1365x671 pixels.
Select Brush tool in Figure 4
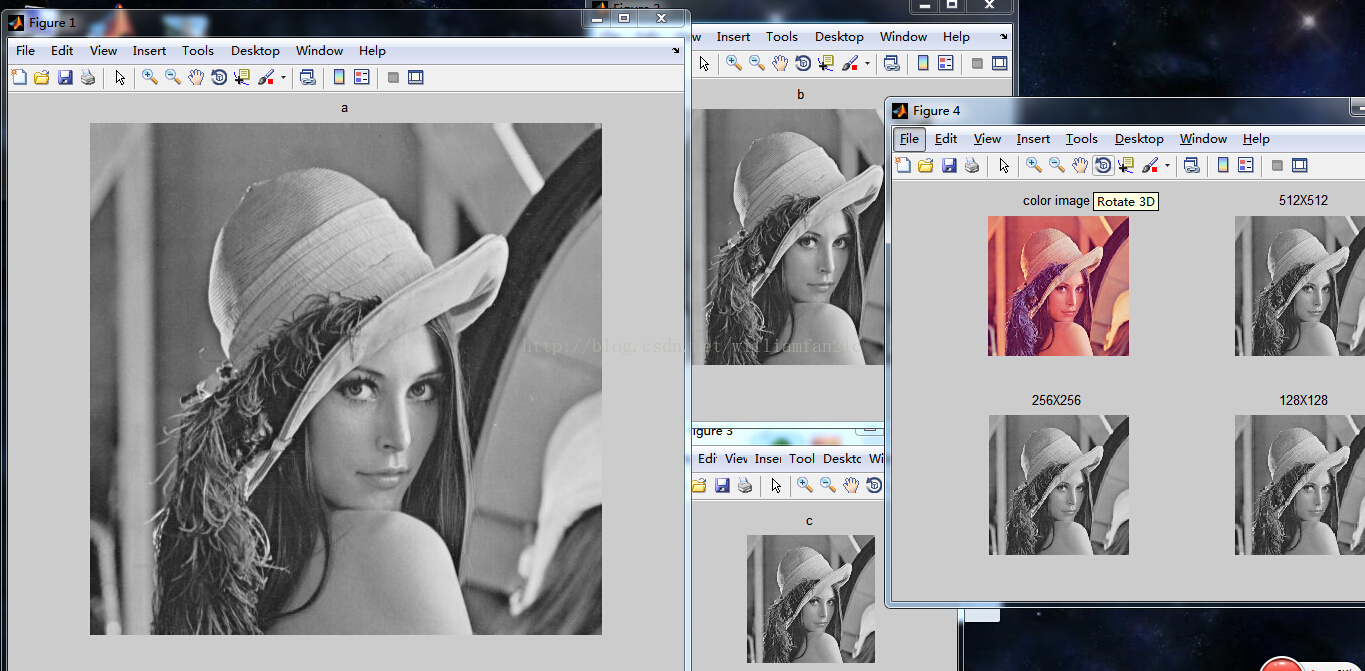click(1150, 165)
